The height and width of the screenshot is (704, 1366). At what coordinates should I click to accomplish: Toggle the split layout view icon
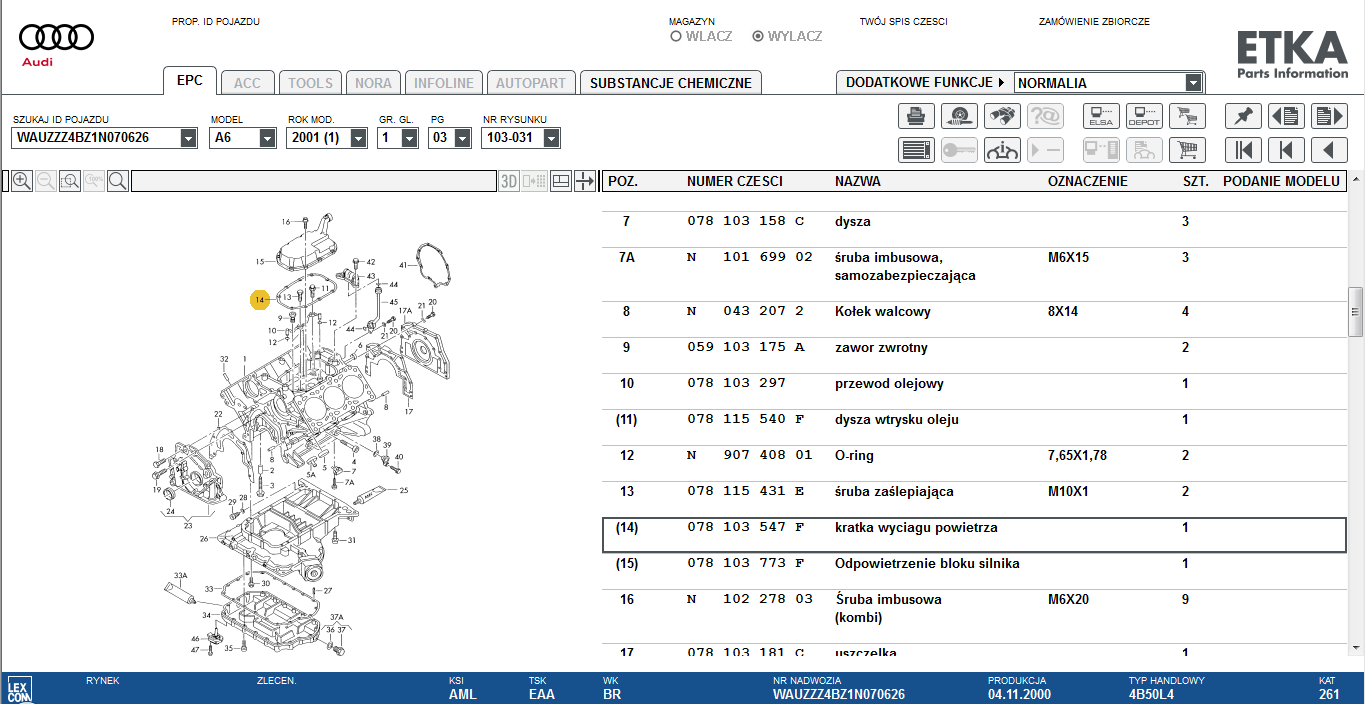pyautogui.click(x=561, y=181)
